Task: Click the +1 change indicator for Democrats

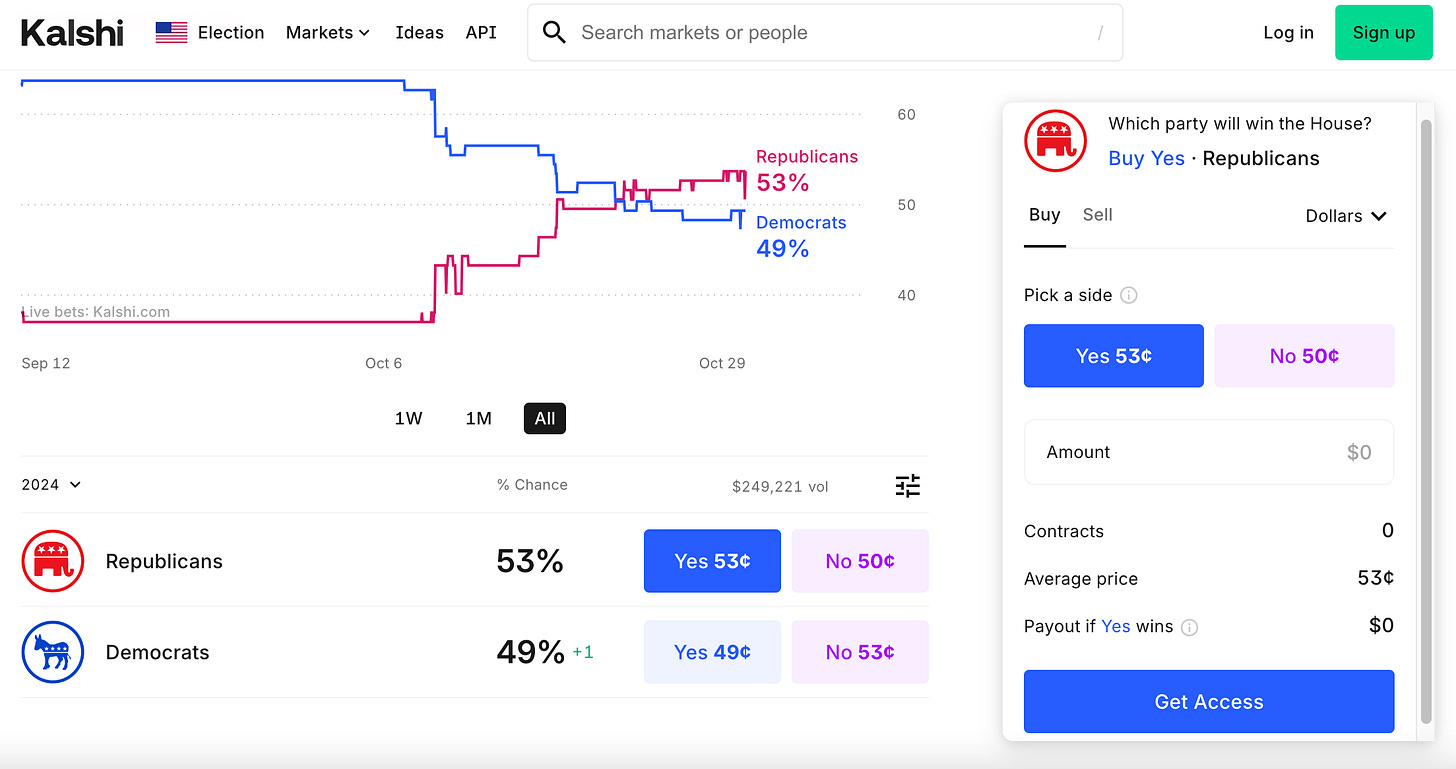Action: [583, 653]
